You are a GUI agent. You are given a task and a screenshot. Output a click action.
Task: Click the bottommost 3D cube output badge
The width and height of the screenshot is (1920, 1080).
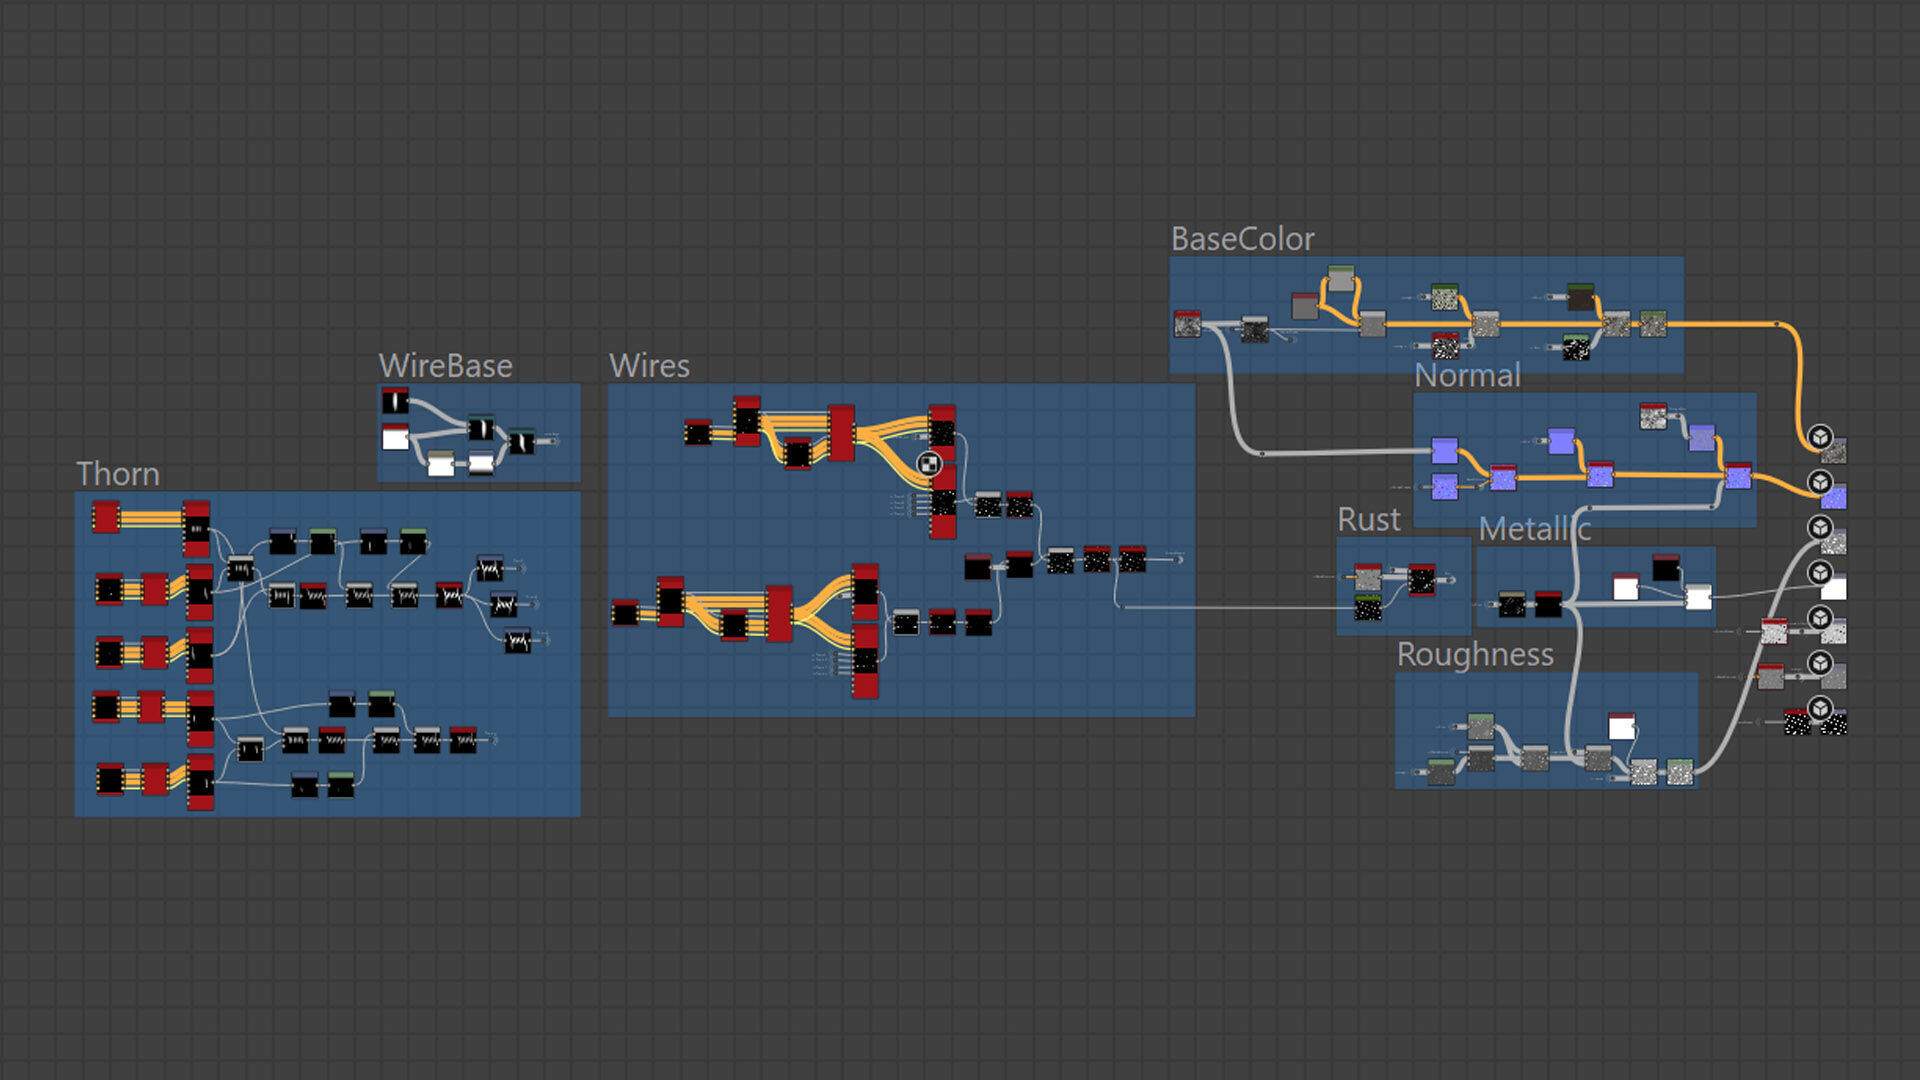(1820, 708)
